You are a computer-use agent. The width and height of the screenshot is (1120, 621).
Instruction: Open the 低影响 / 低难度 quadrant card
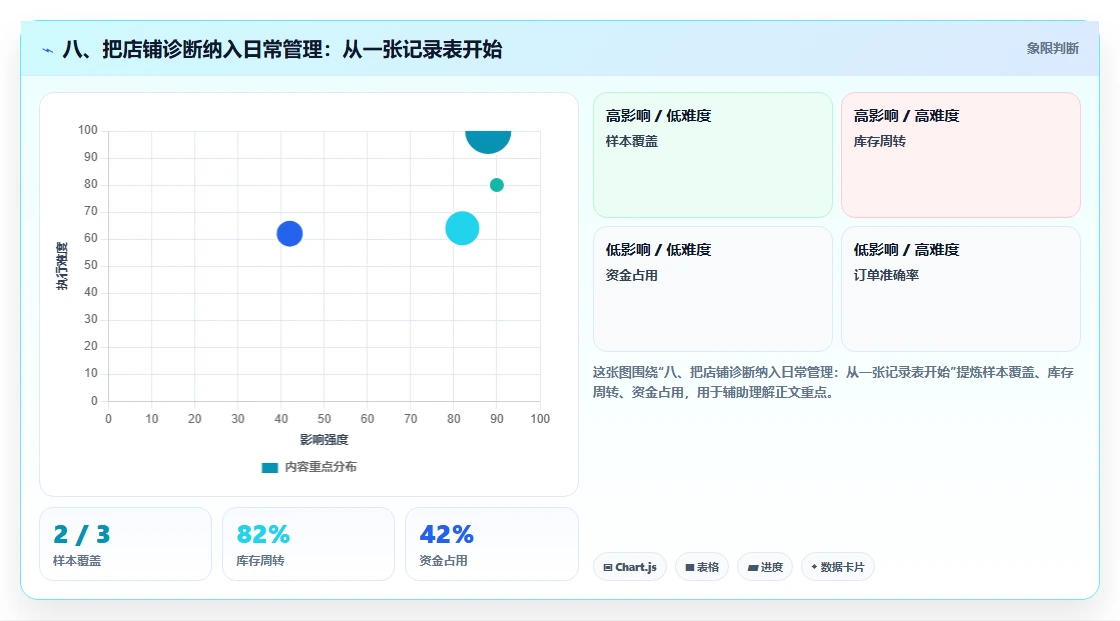click(713, 289)
